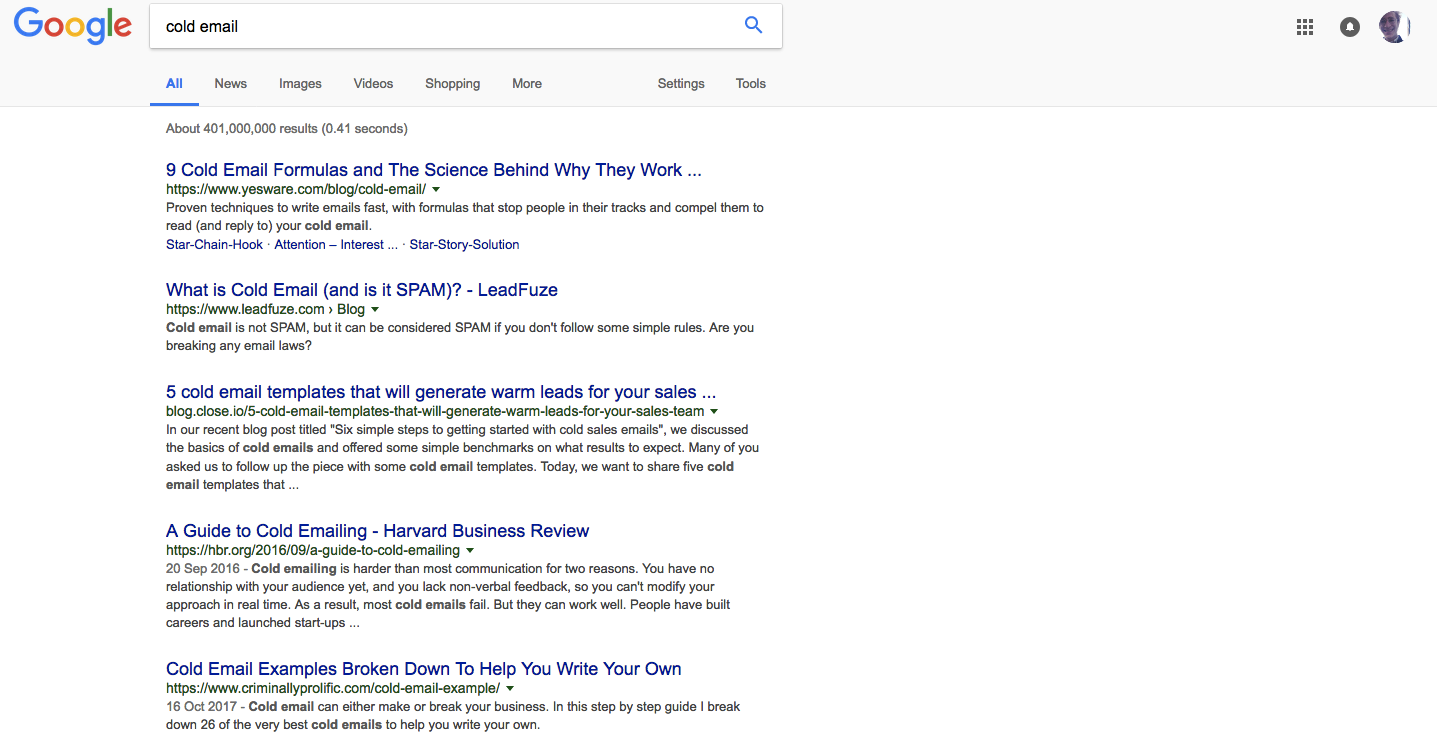The image size is (1437, 748).
Task: Open the Settings menu
Action: pyautogui.click(x=681, y=84)
